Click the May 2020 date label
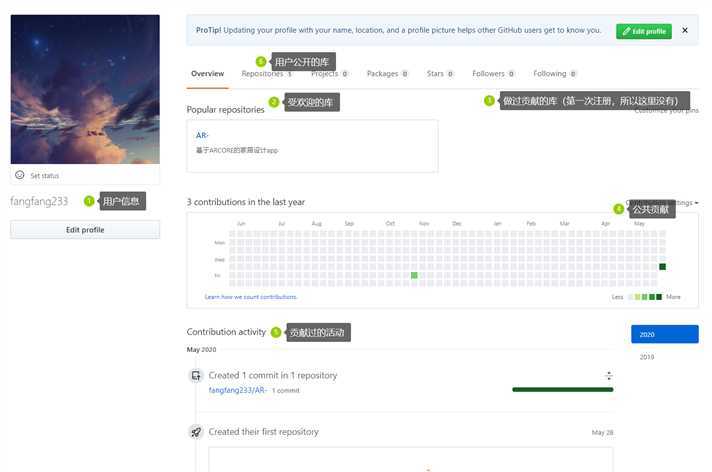This screenshot has width=712, height=472. [201, 350]
